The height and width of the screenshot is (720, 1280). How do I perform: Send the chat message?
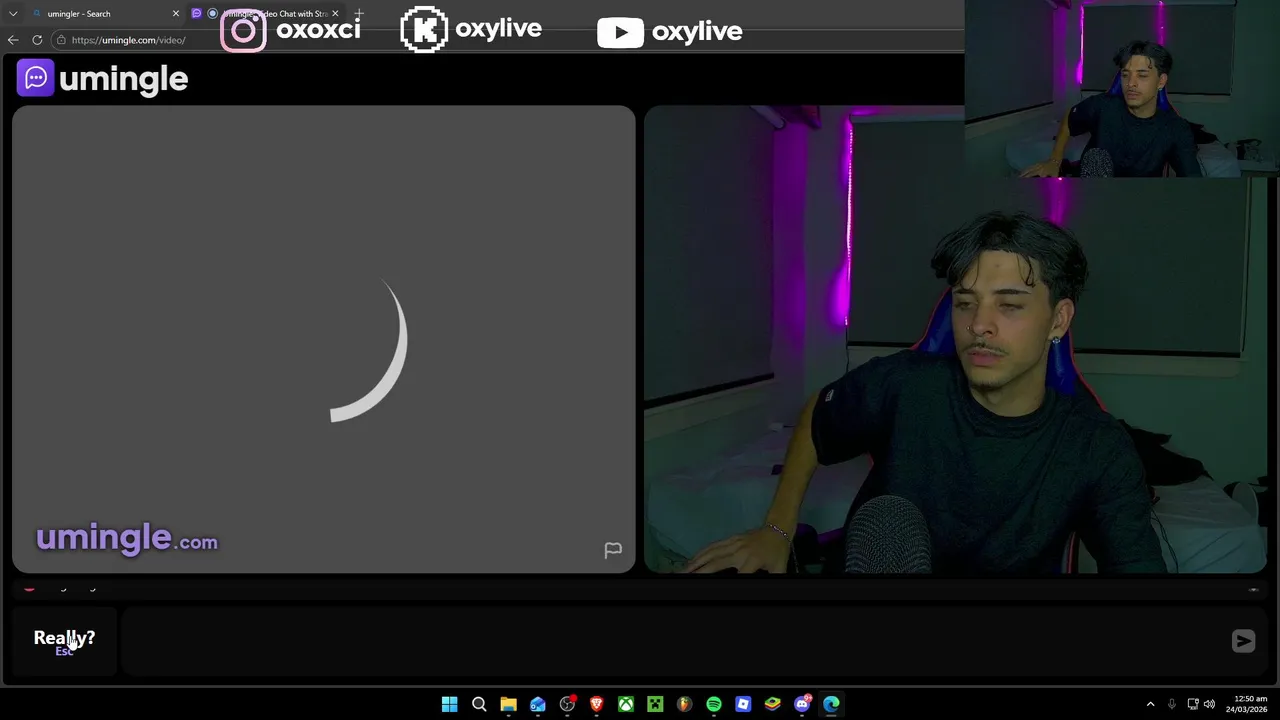[1243, 641]
